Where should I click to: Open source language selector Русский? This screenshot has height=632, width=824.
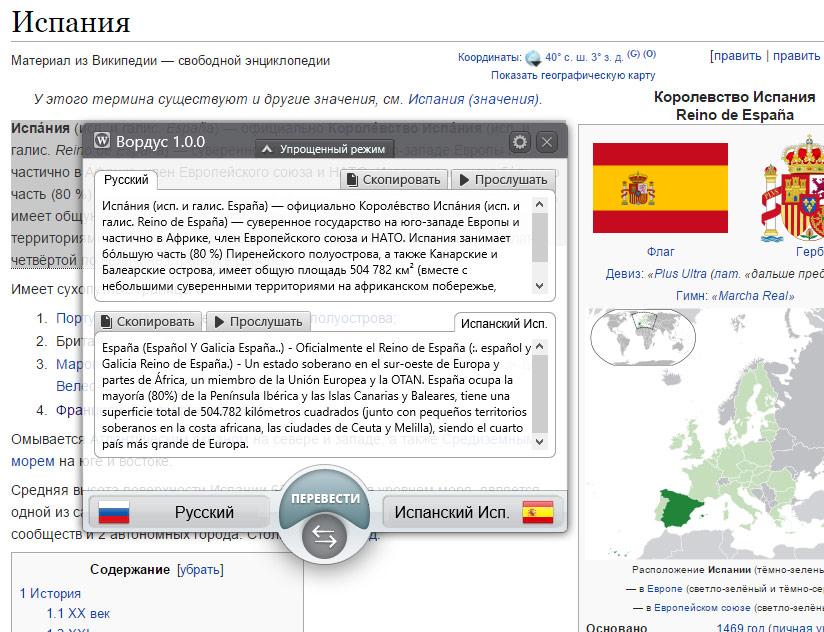(180, 512)
